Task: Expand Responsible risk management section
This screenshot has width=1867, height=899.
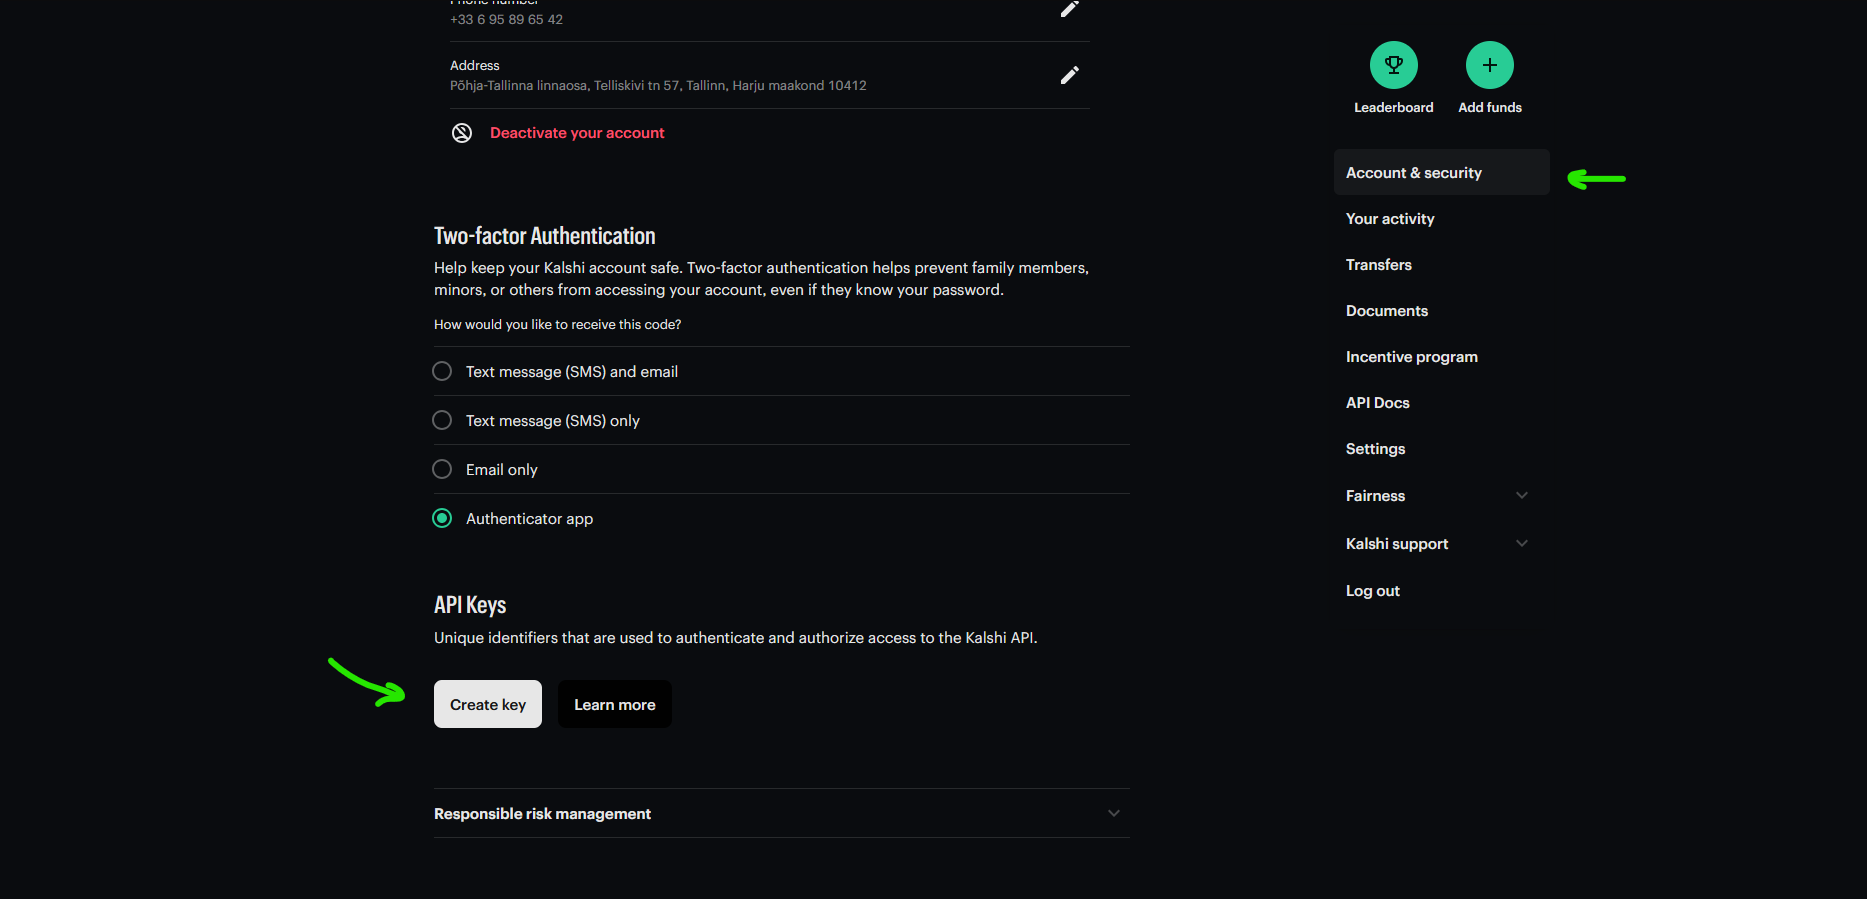Action: pos(1113,814)
